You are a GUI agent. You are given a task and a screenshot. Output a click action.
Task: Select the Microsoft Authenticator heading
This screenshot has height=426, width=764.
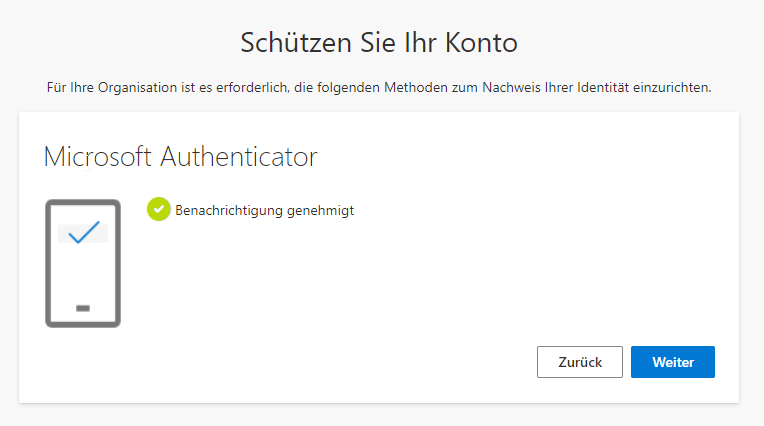pyautogui.click(x=181, y=157)
